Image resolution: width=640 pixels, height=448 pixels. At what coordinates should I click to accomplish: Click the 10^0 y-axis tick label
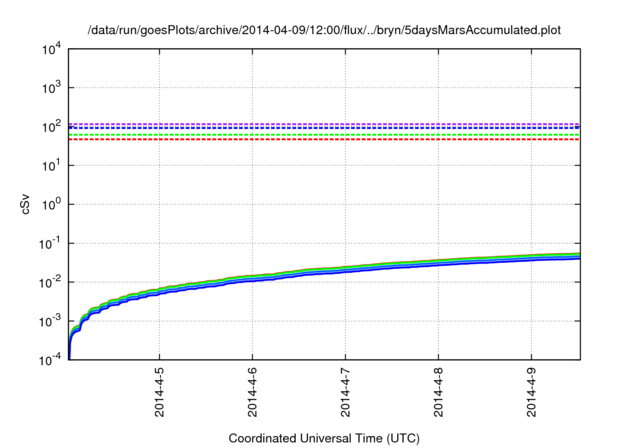point(51,204)
